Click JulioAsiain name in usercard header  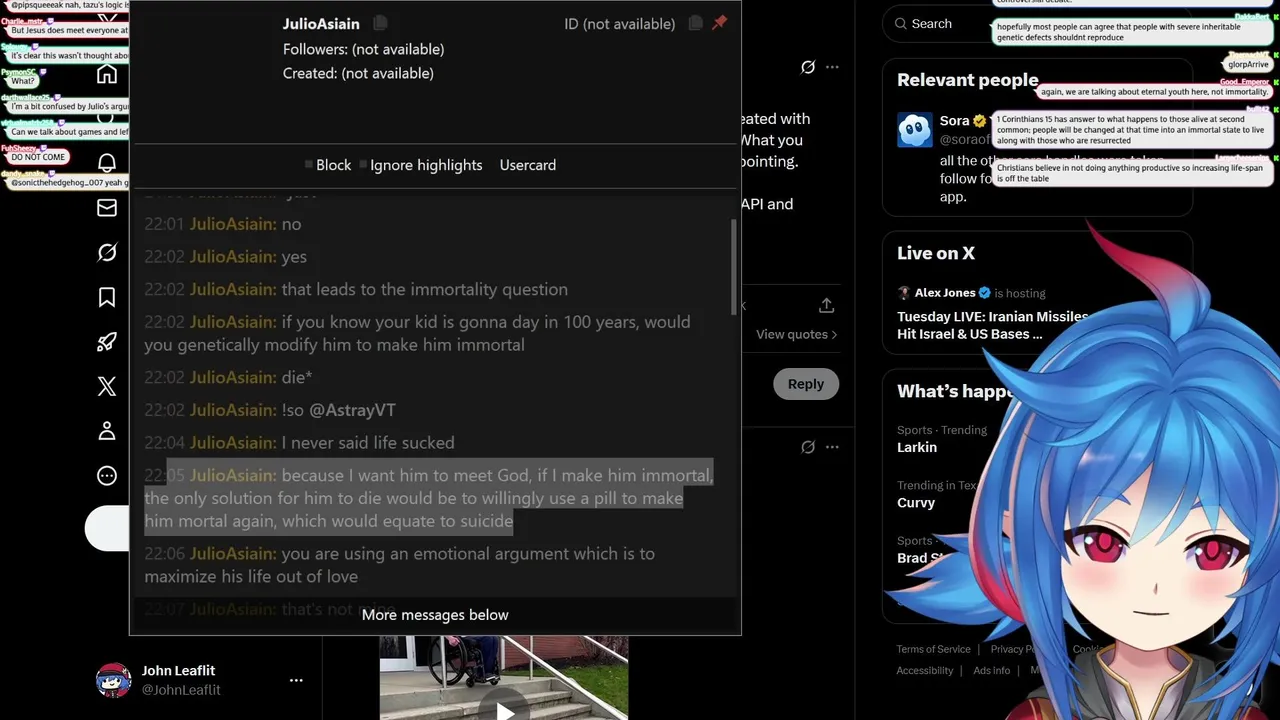(x=321, y=24)
